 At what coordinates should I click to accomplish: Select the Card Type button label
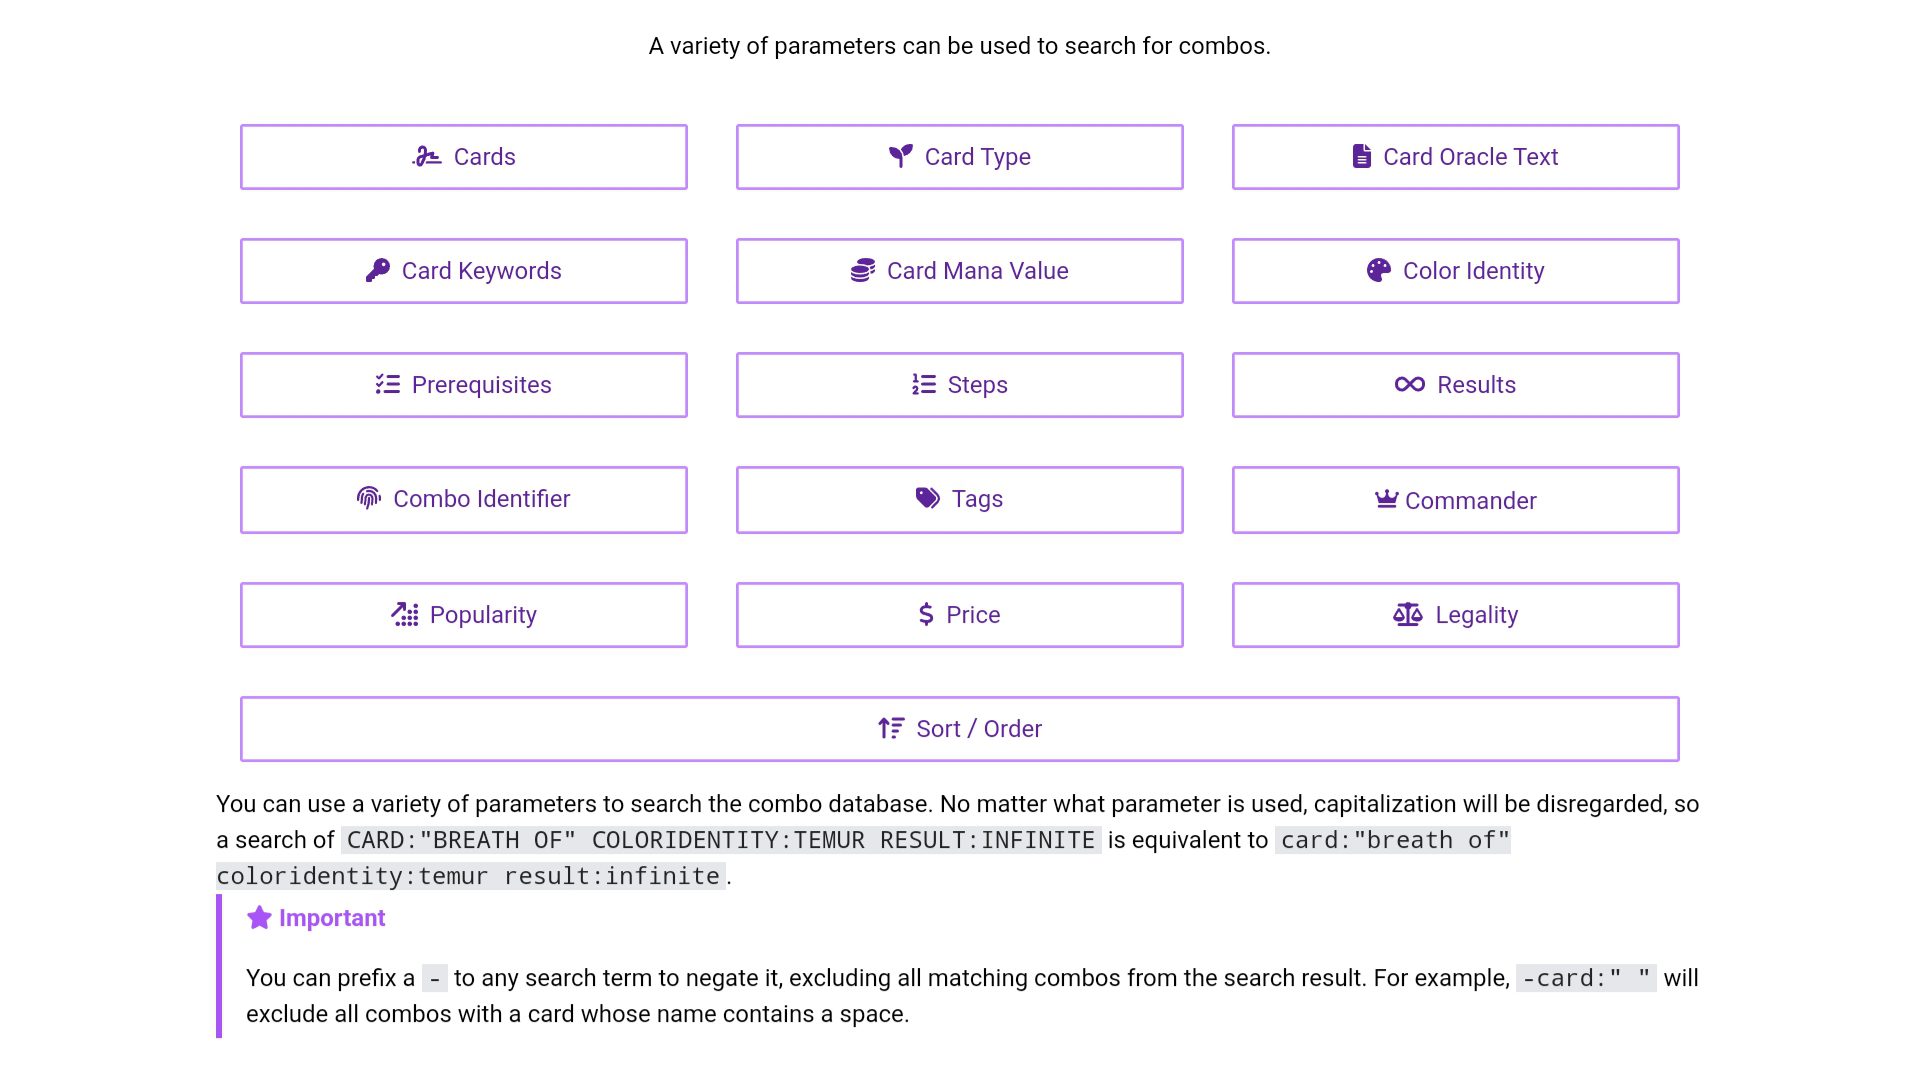coord(977,157)
